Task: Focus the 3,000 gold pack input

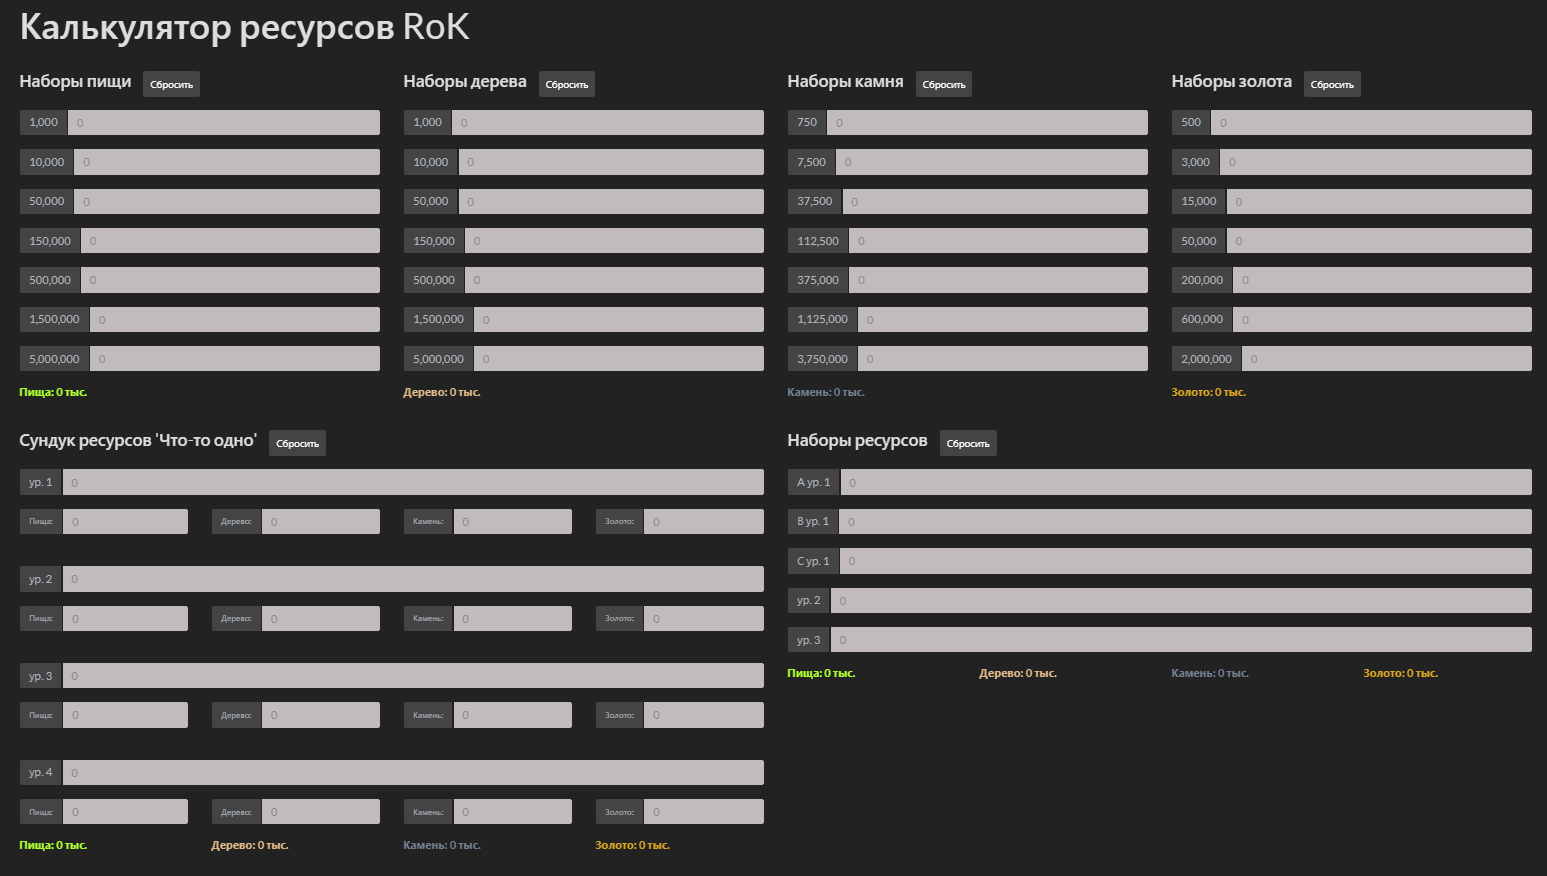Action: point(1376,162)
